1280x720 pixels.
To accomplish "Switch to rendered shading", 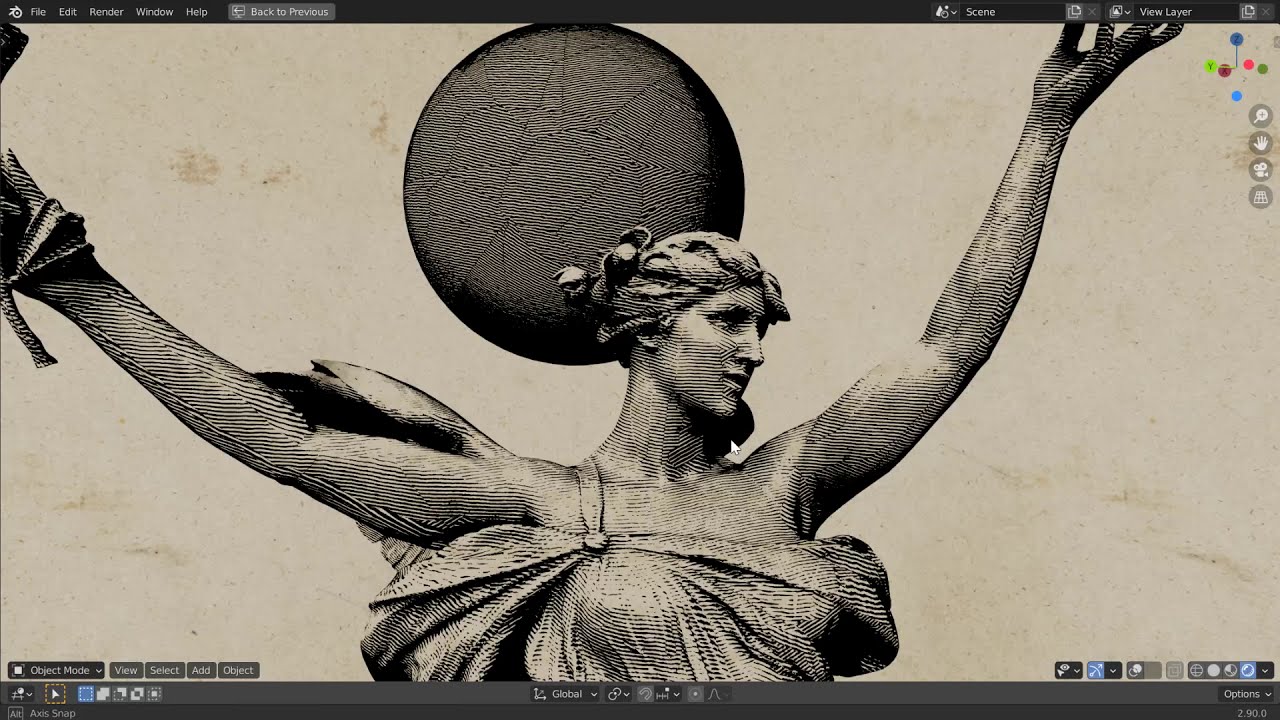I will point(1248,670).
